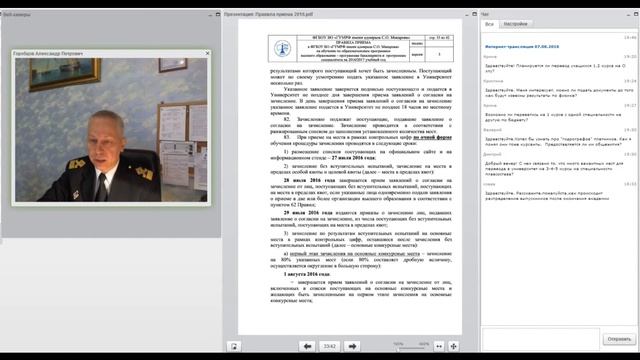Screen dimensions: 640x360
Task: Click the bold date 1 августа 2016 года
Action: [x=307, y=274]
